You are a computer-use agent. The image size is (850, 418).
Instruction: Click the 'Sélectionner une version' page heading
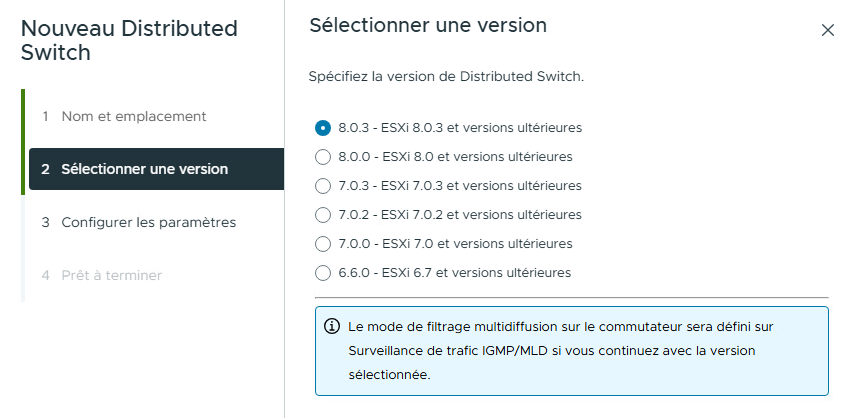428,26
